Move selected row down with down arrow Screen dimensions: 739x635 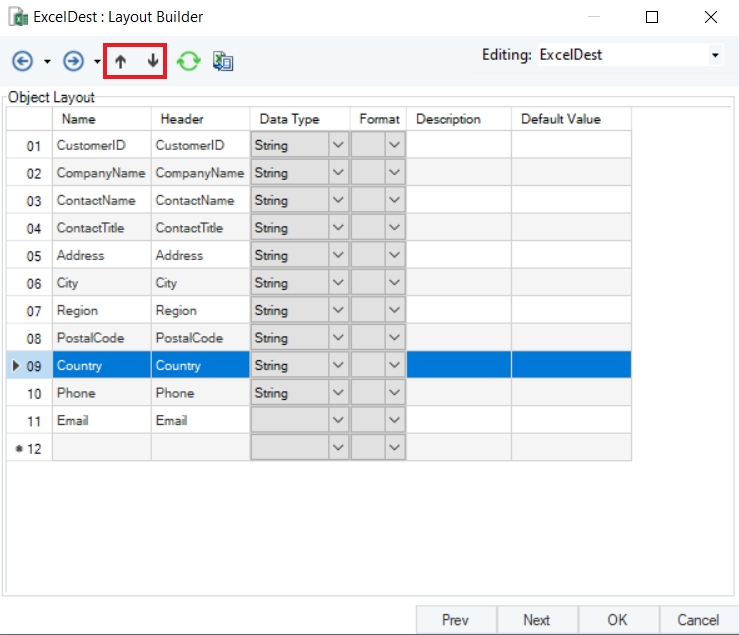click(x=152, y=61)
